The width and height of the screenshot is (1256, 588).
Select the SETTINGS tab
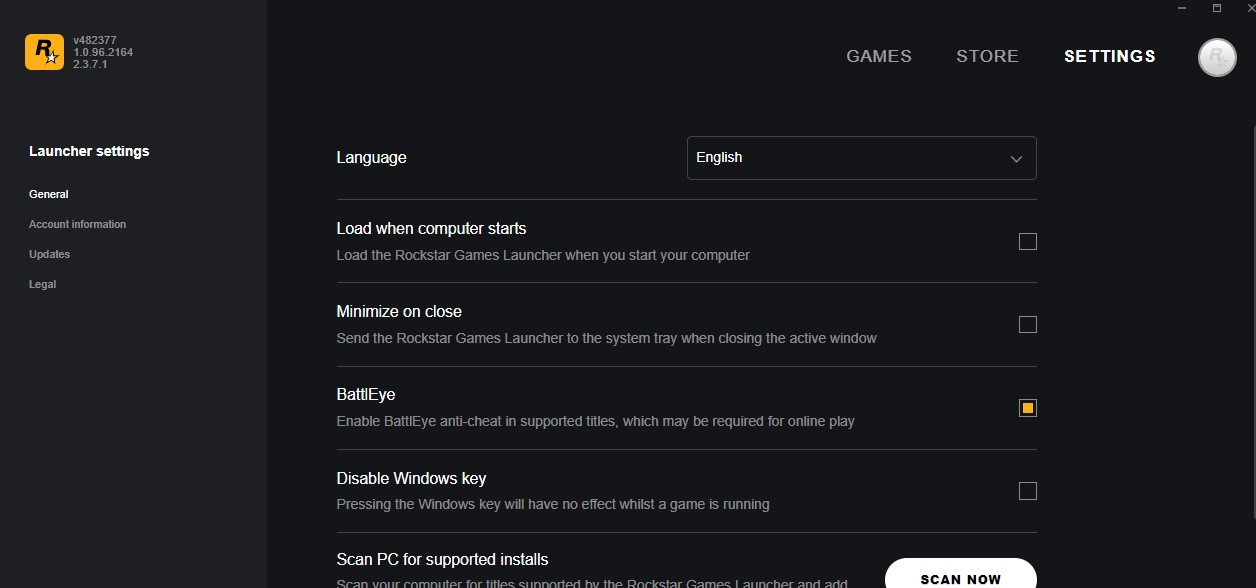1109,57
